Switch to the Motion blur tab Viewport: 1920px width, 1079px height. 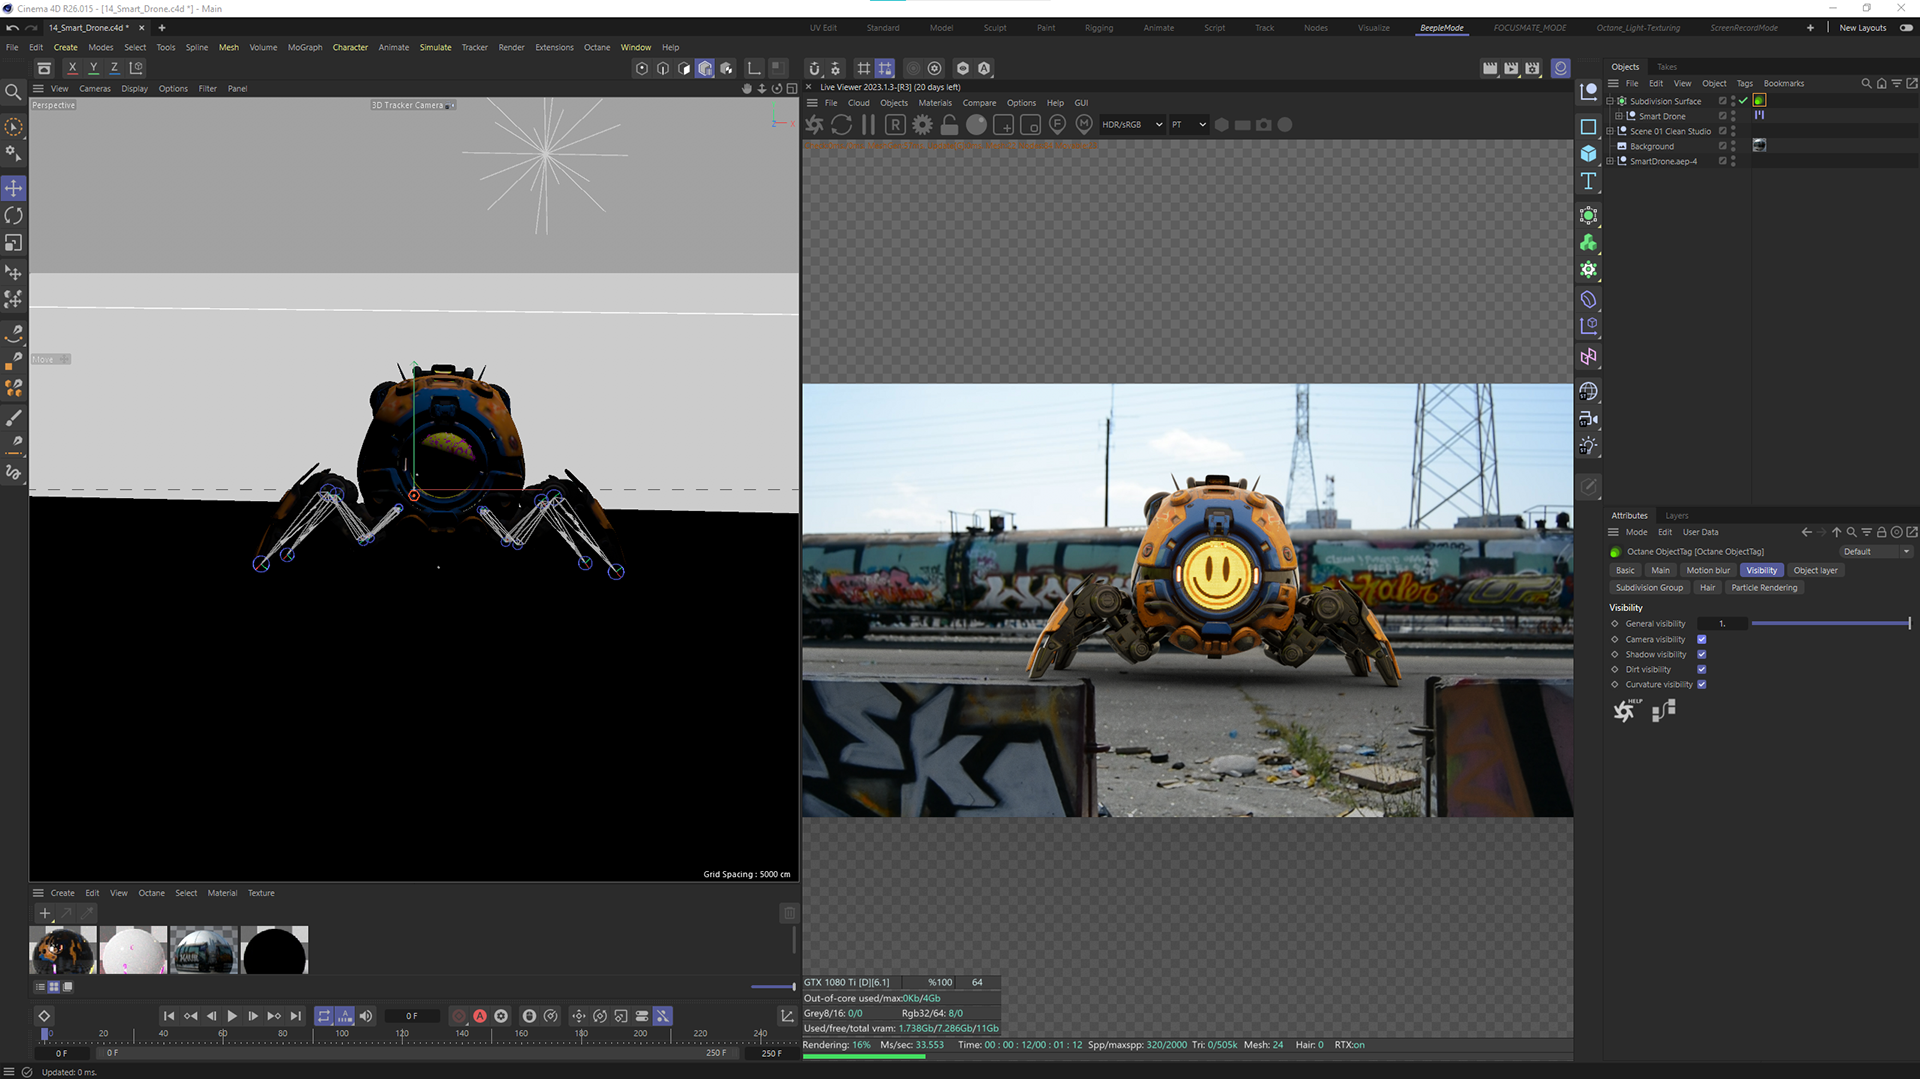coord(1708,571)
